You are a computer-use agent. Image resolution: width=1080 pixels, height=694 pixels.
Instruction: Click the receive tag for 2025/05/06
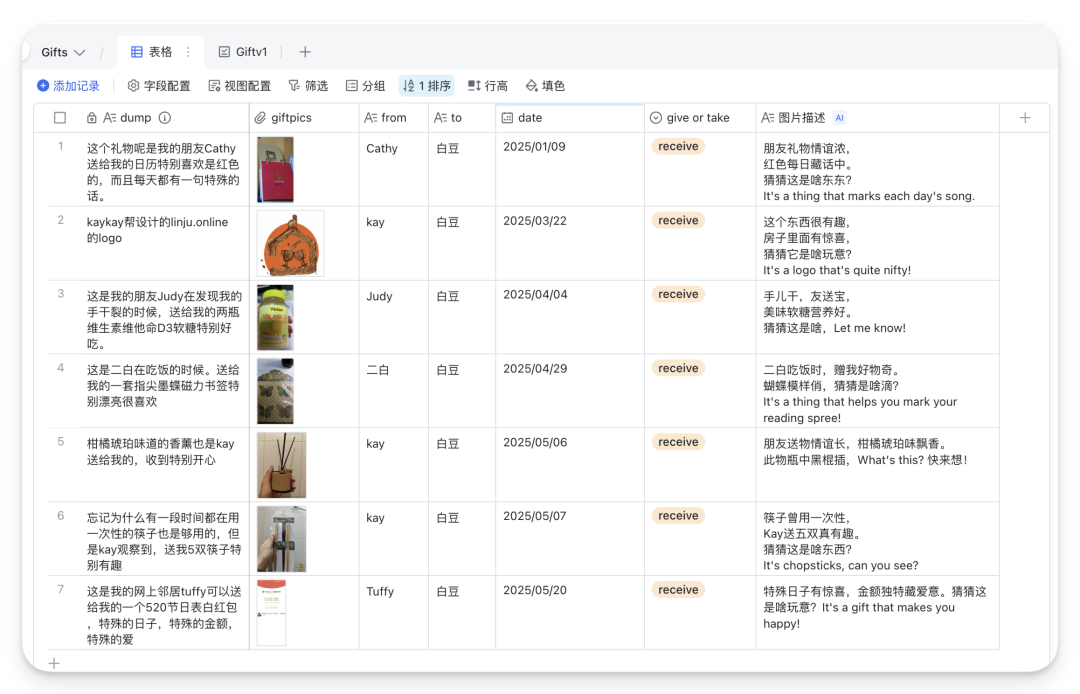[x=678, y=442]
